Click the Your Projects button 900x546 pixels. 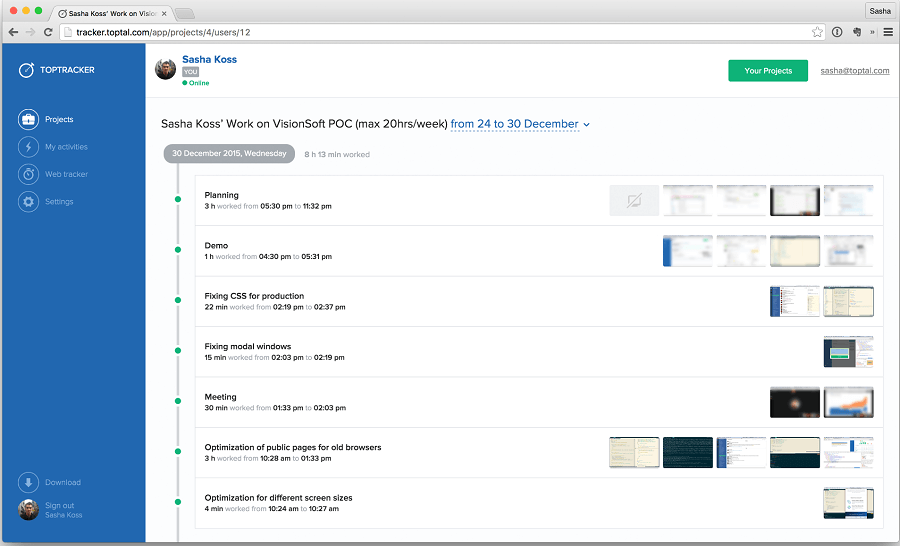[x=768, y=71]
